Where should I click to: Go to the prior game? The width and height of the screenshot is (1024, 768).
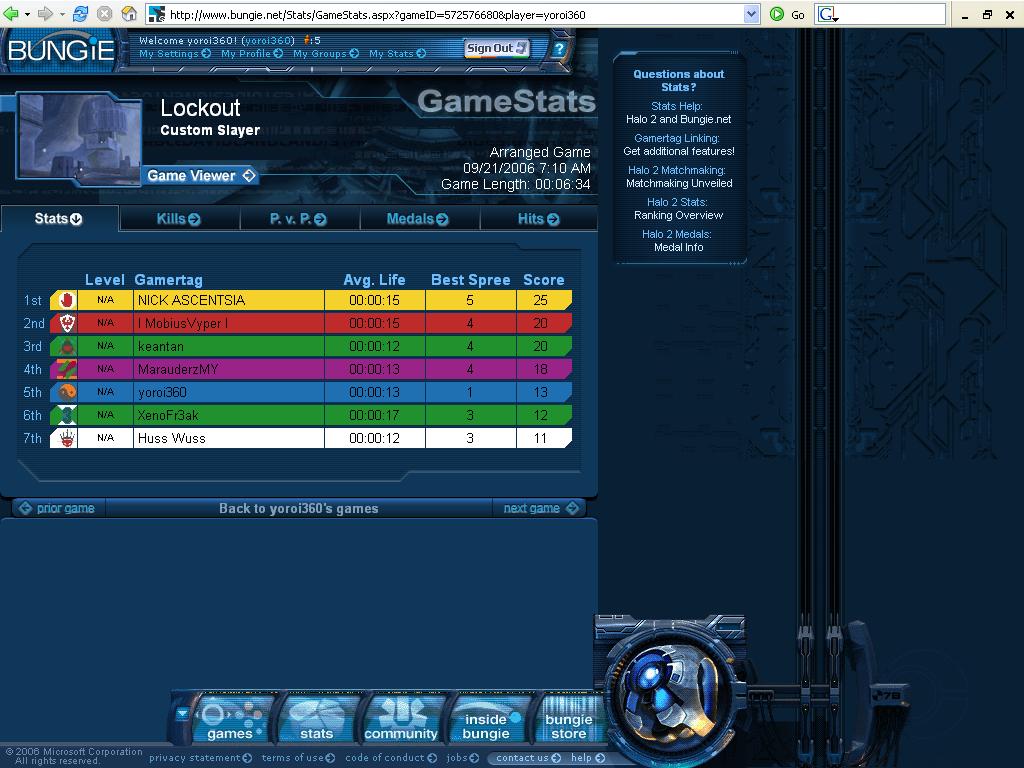[57, 508]
